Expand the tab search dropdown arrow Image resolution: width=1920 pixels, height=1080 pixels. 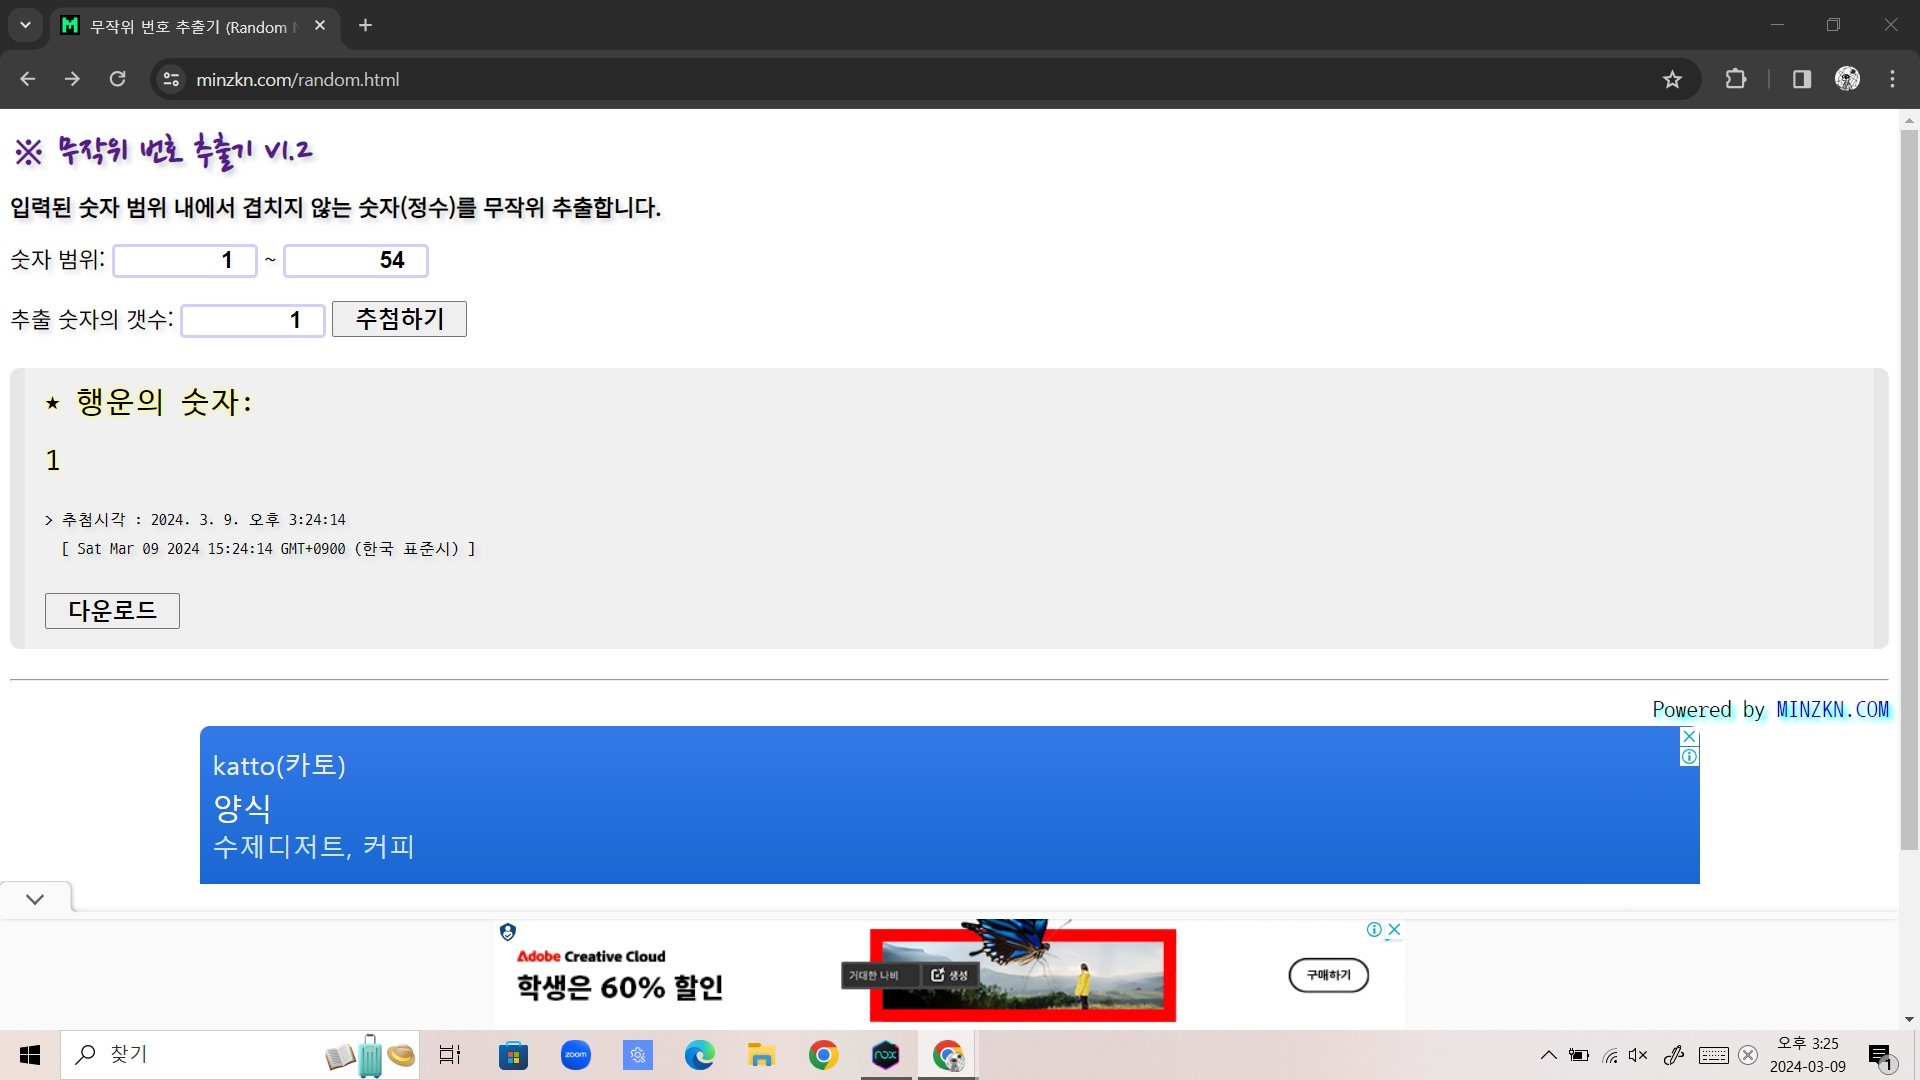coord(25,25)
